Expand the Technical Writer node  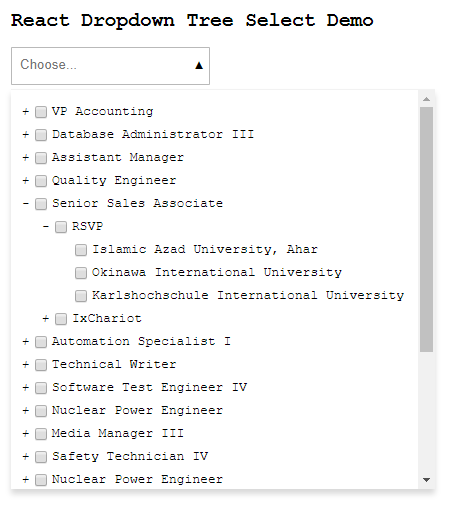coord(26,365)
